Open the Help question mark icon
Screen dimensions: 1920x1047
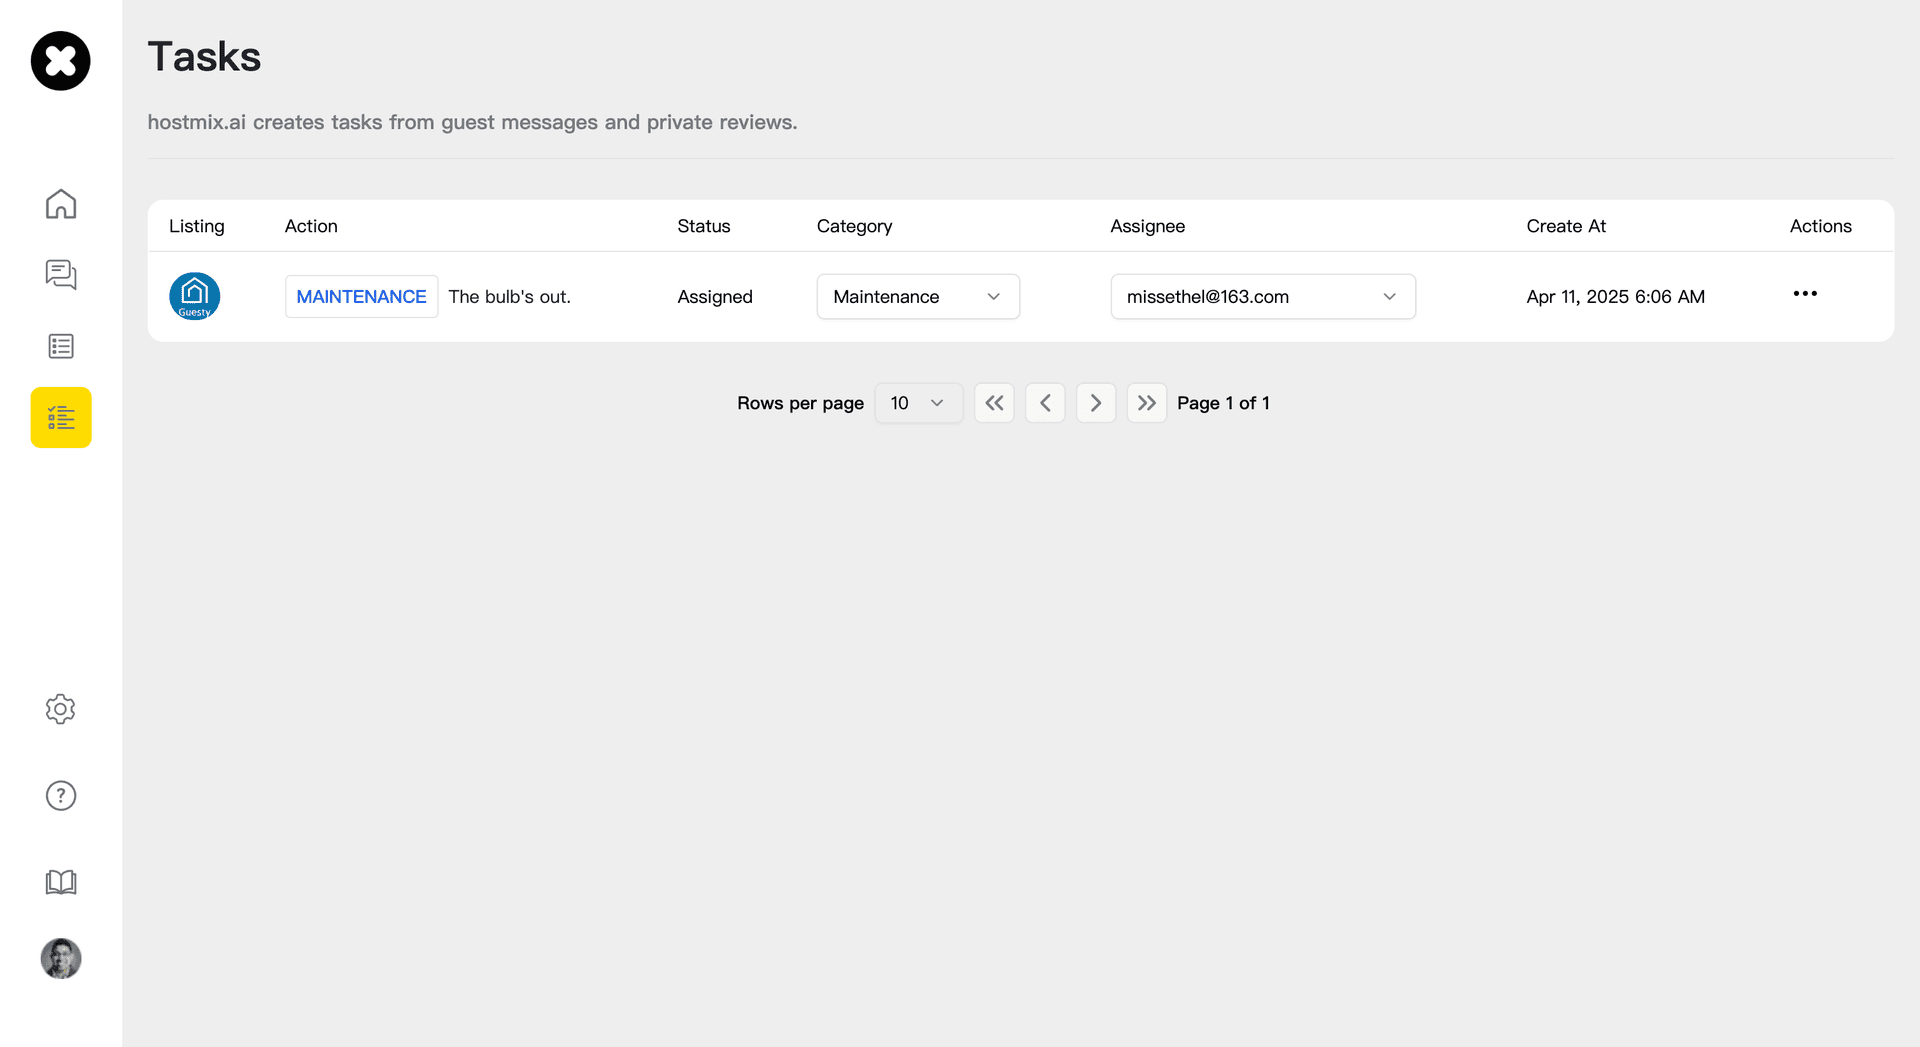[x=61, y=796]
